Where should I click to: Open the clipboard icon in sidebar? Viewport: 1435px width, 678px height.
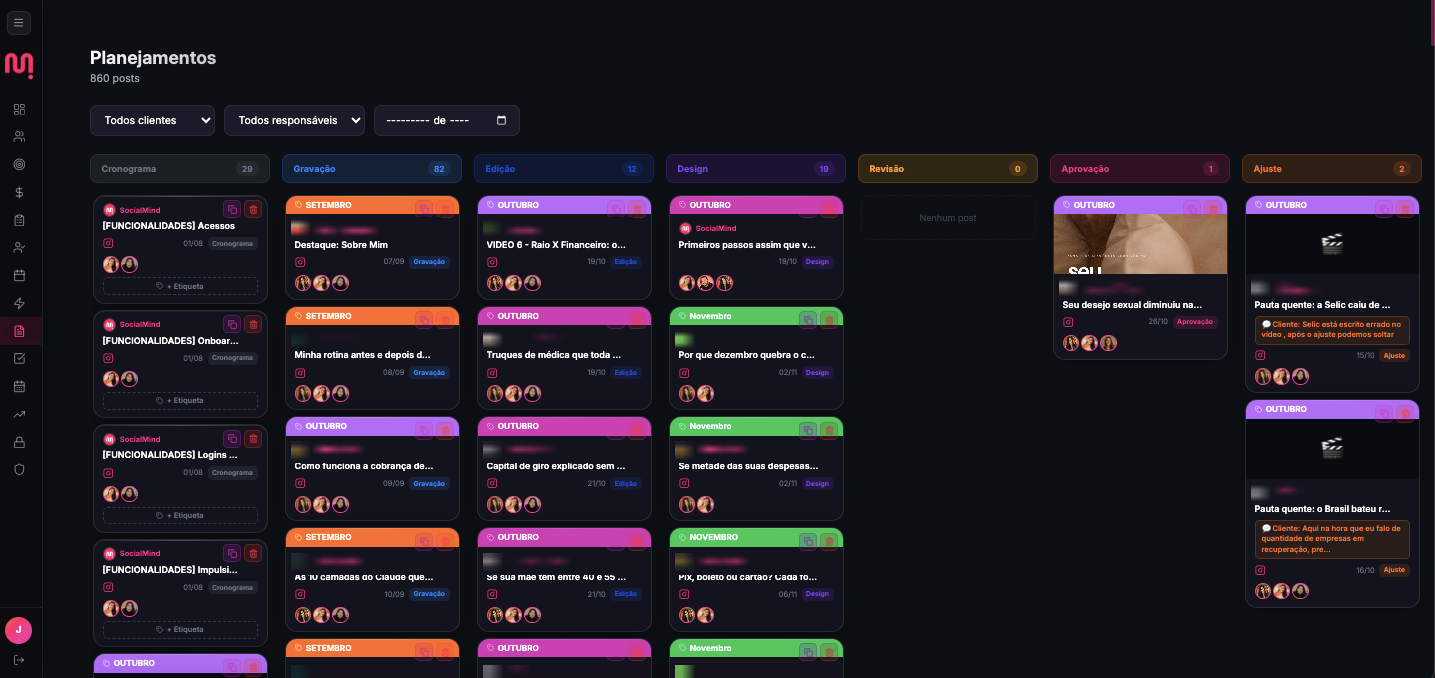click(x=19, y=220)
